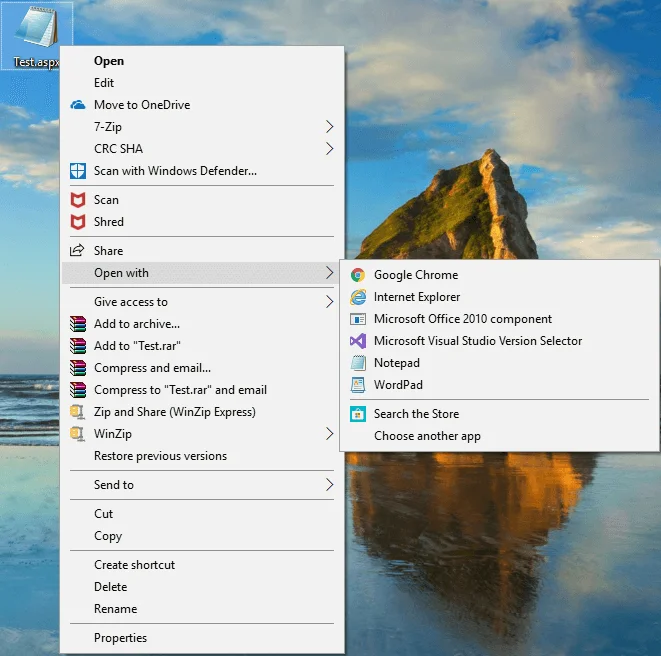The width and height of the screenshot is (661, 656).
Task: Expand the Open with submenu arrow
Action: [x=330, y=273]
